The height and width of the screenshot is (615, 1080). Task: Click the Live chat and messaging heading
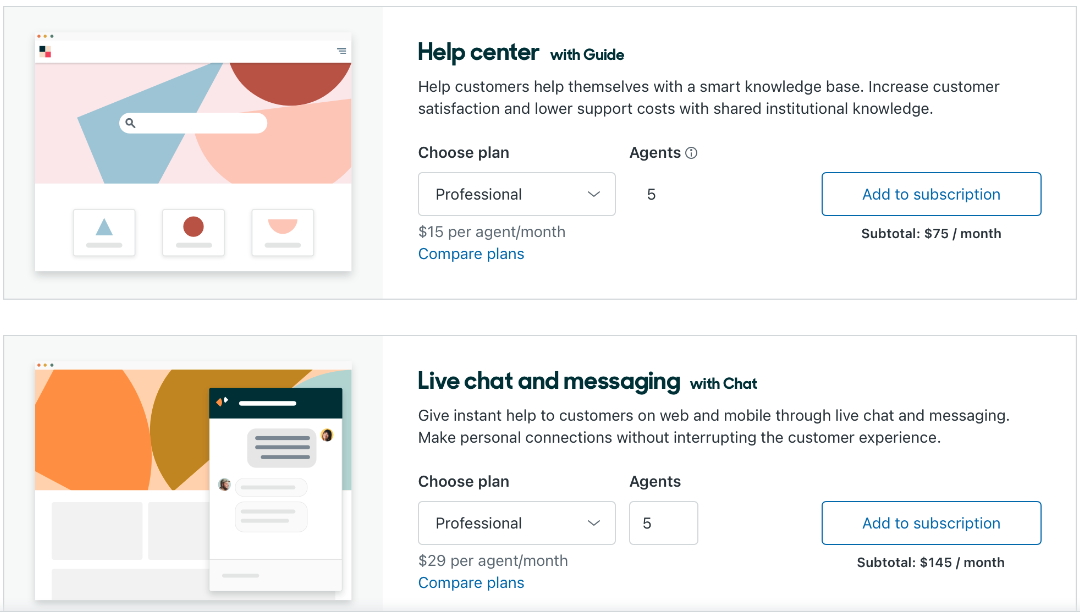(548, 381)
